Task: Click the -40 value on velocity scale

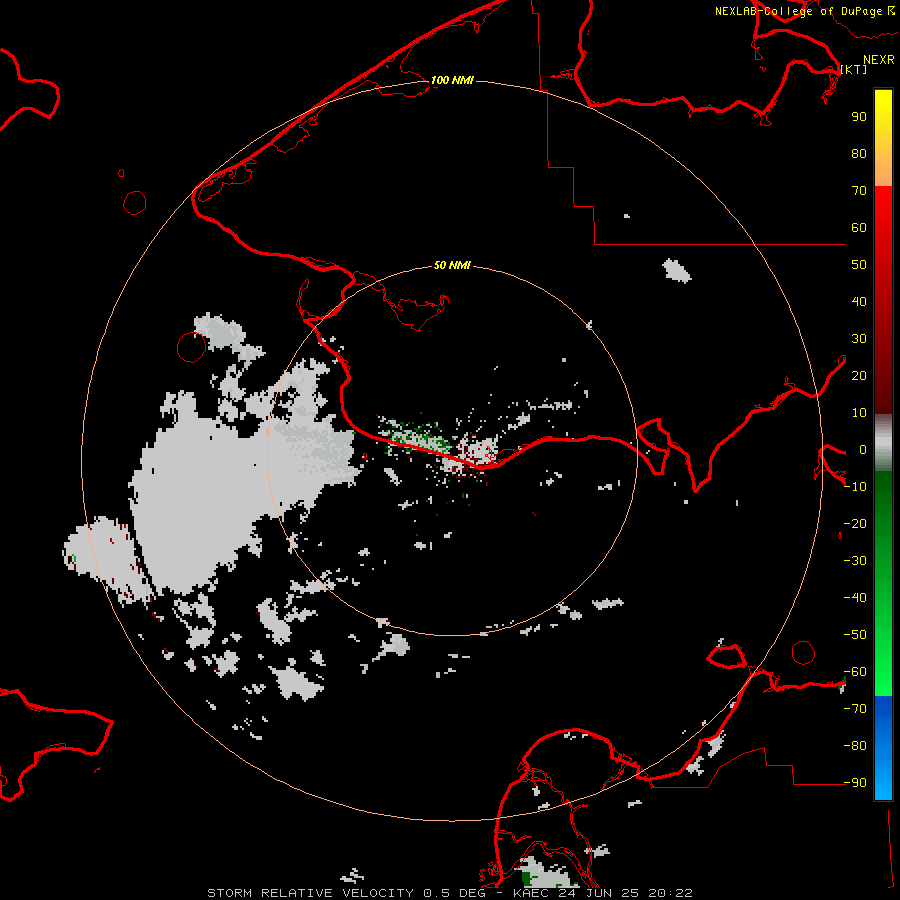Action: pyautogui.click(x=855, y=598)
